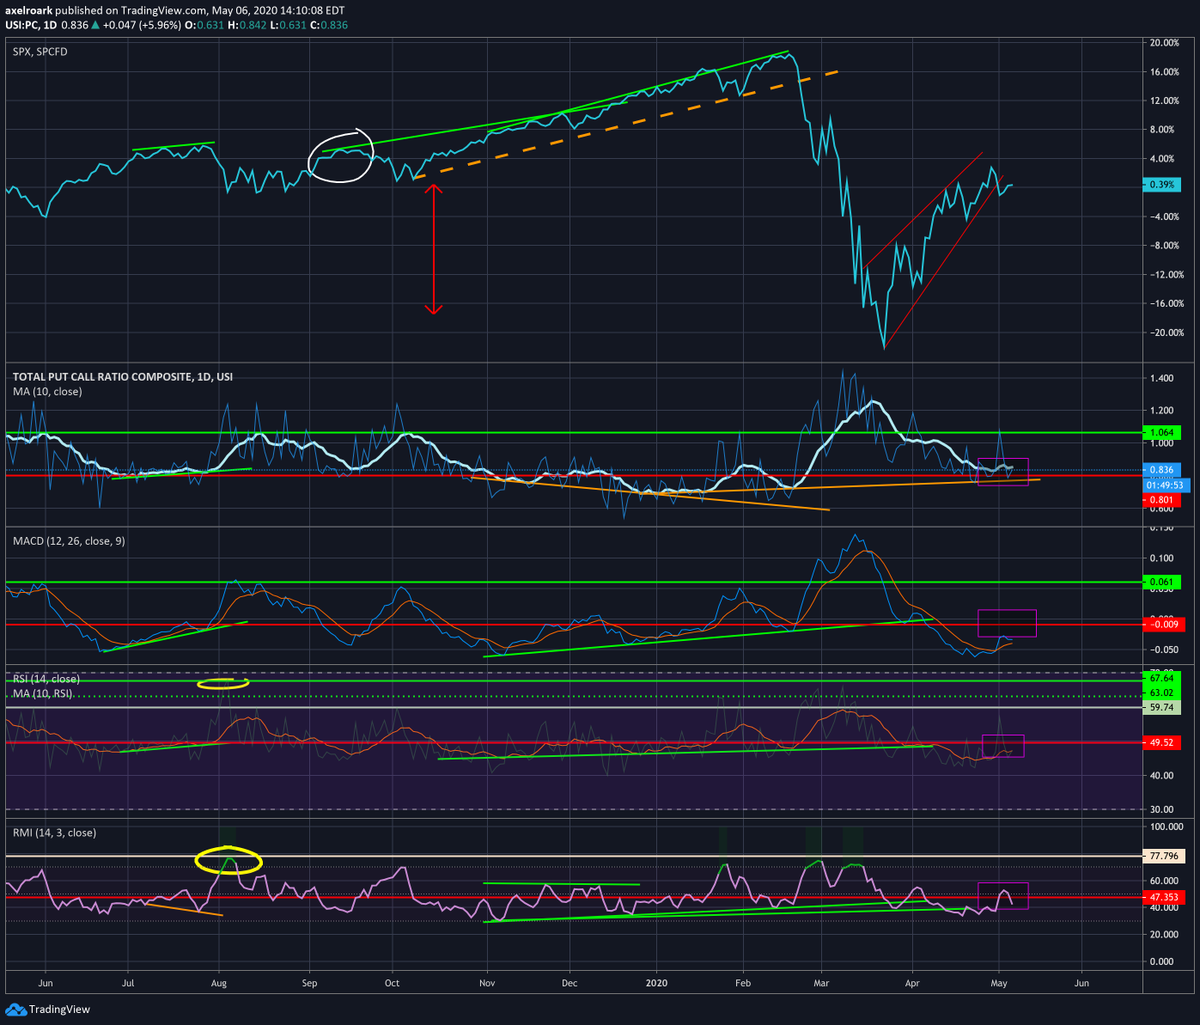Select the yellow ellipse in the RMI pane
Image resolution: width=1200 pixels, height=1025 pixels.
click(228, 859)
